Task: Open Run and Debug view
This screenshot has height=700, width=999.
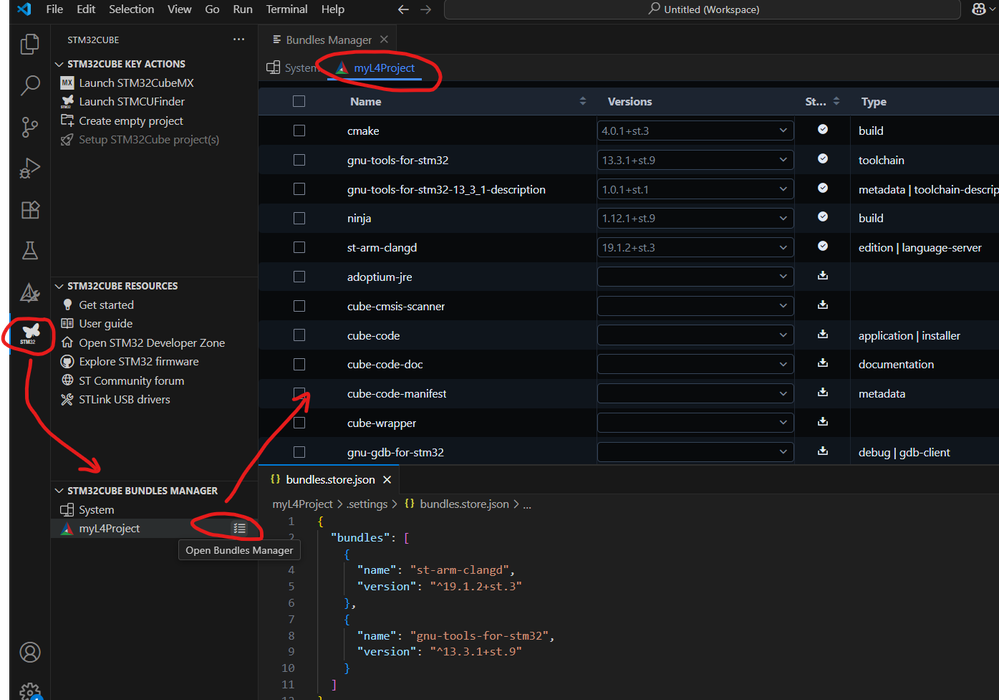Action: point(29,168)
